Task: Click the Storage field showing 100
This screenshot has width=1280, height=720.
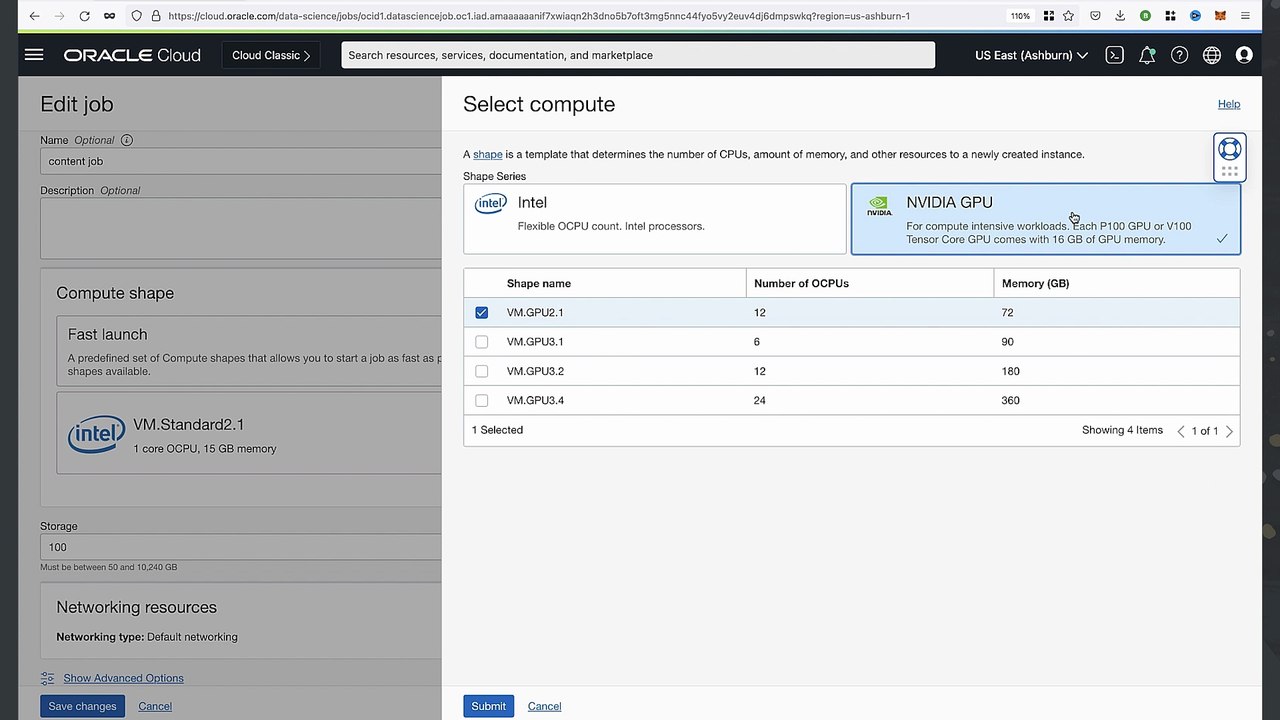Action: (x=241, y=547)
